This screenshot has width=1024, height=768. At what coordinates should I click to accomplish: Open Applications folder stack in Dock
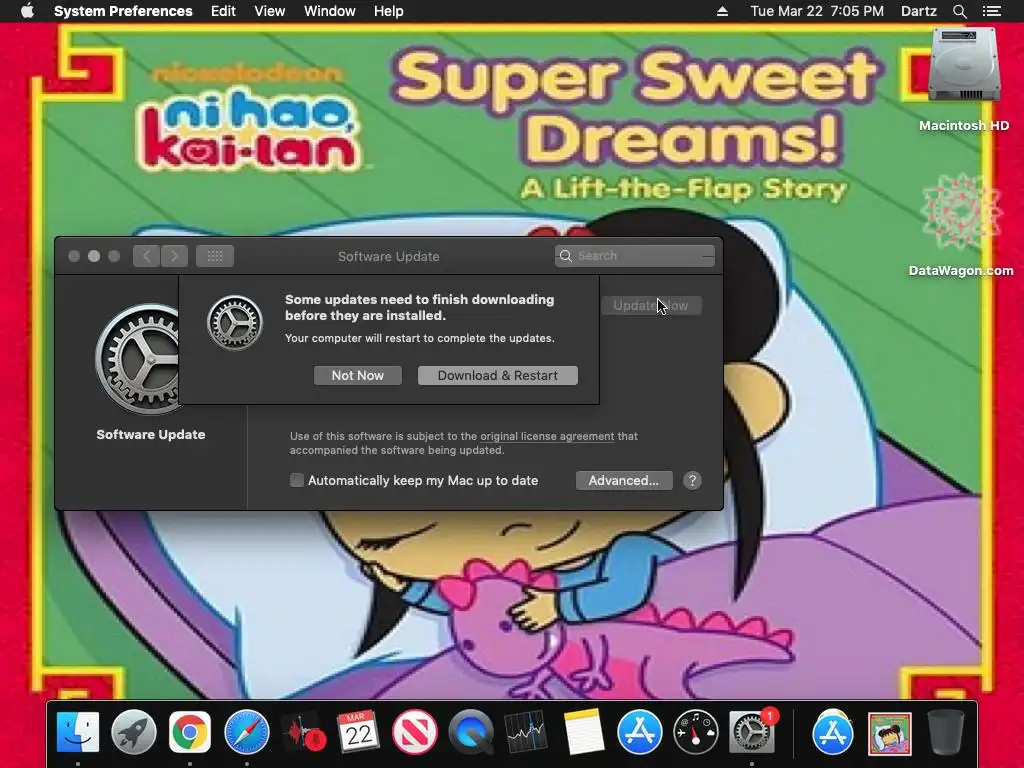833,732
